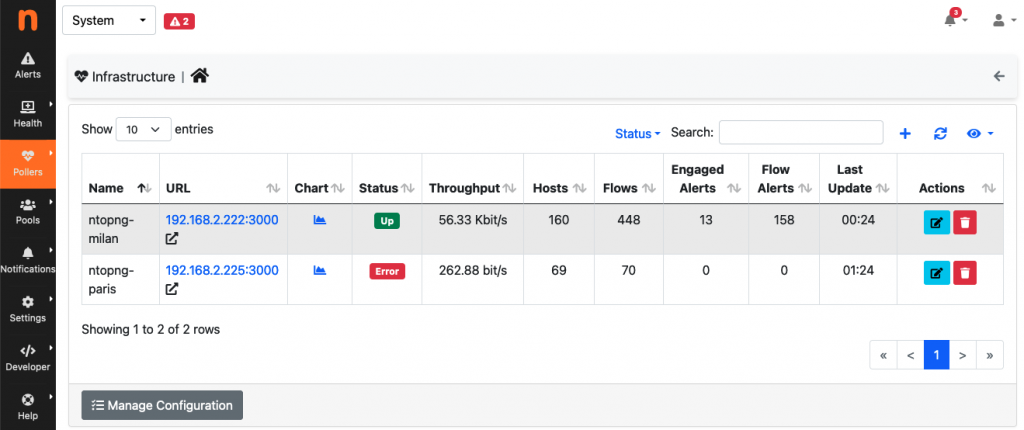
Task: Go to the Infrastructure home icon
Action: point(200,76)
